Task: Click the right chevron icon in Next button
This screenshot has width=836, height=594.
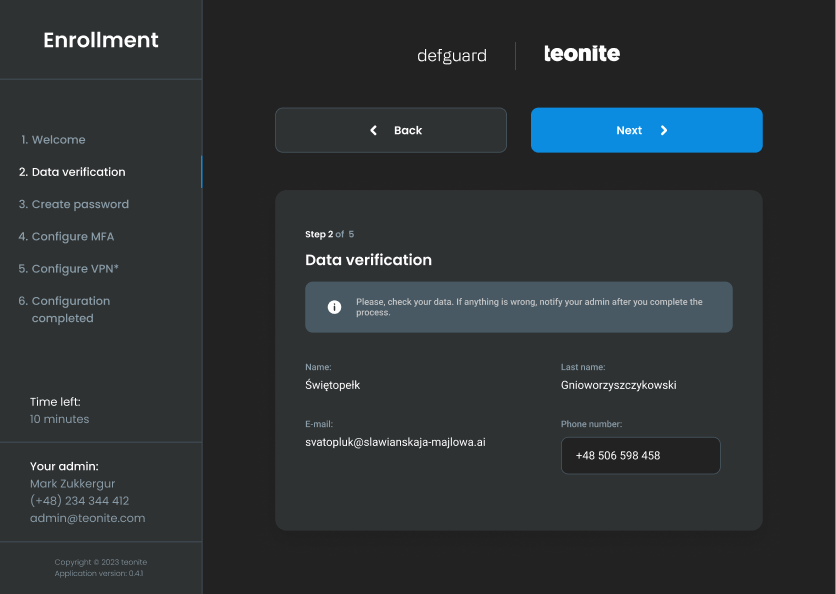Action: [x=664, y=130]
